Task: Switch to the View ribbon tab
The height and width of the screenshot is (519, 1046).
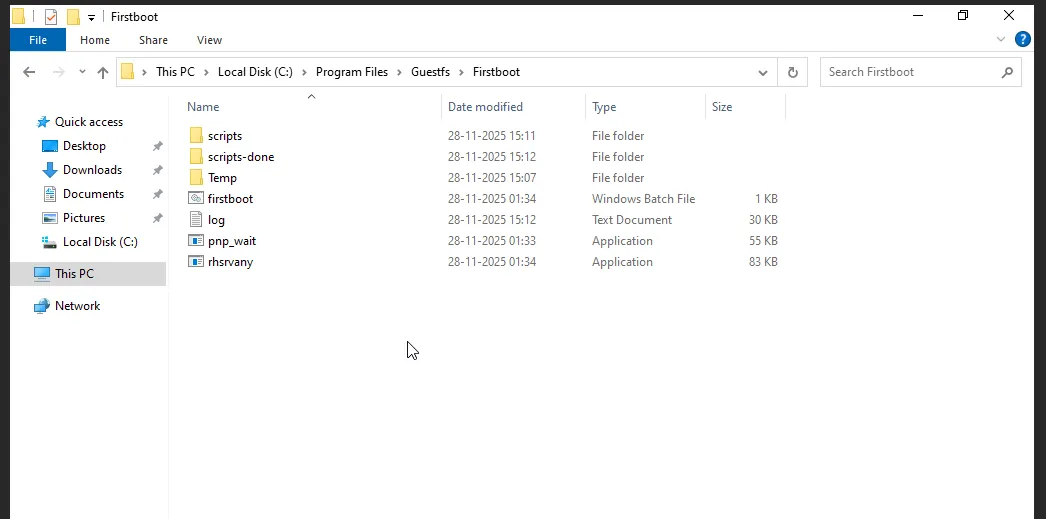Action: pos(209,40)
